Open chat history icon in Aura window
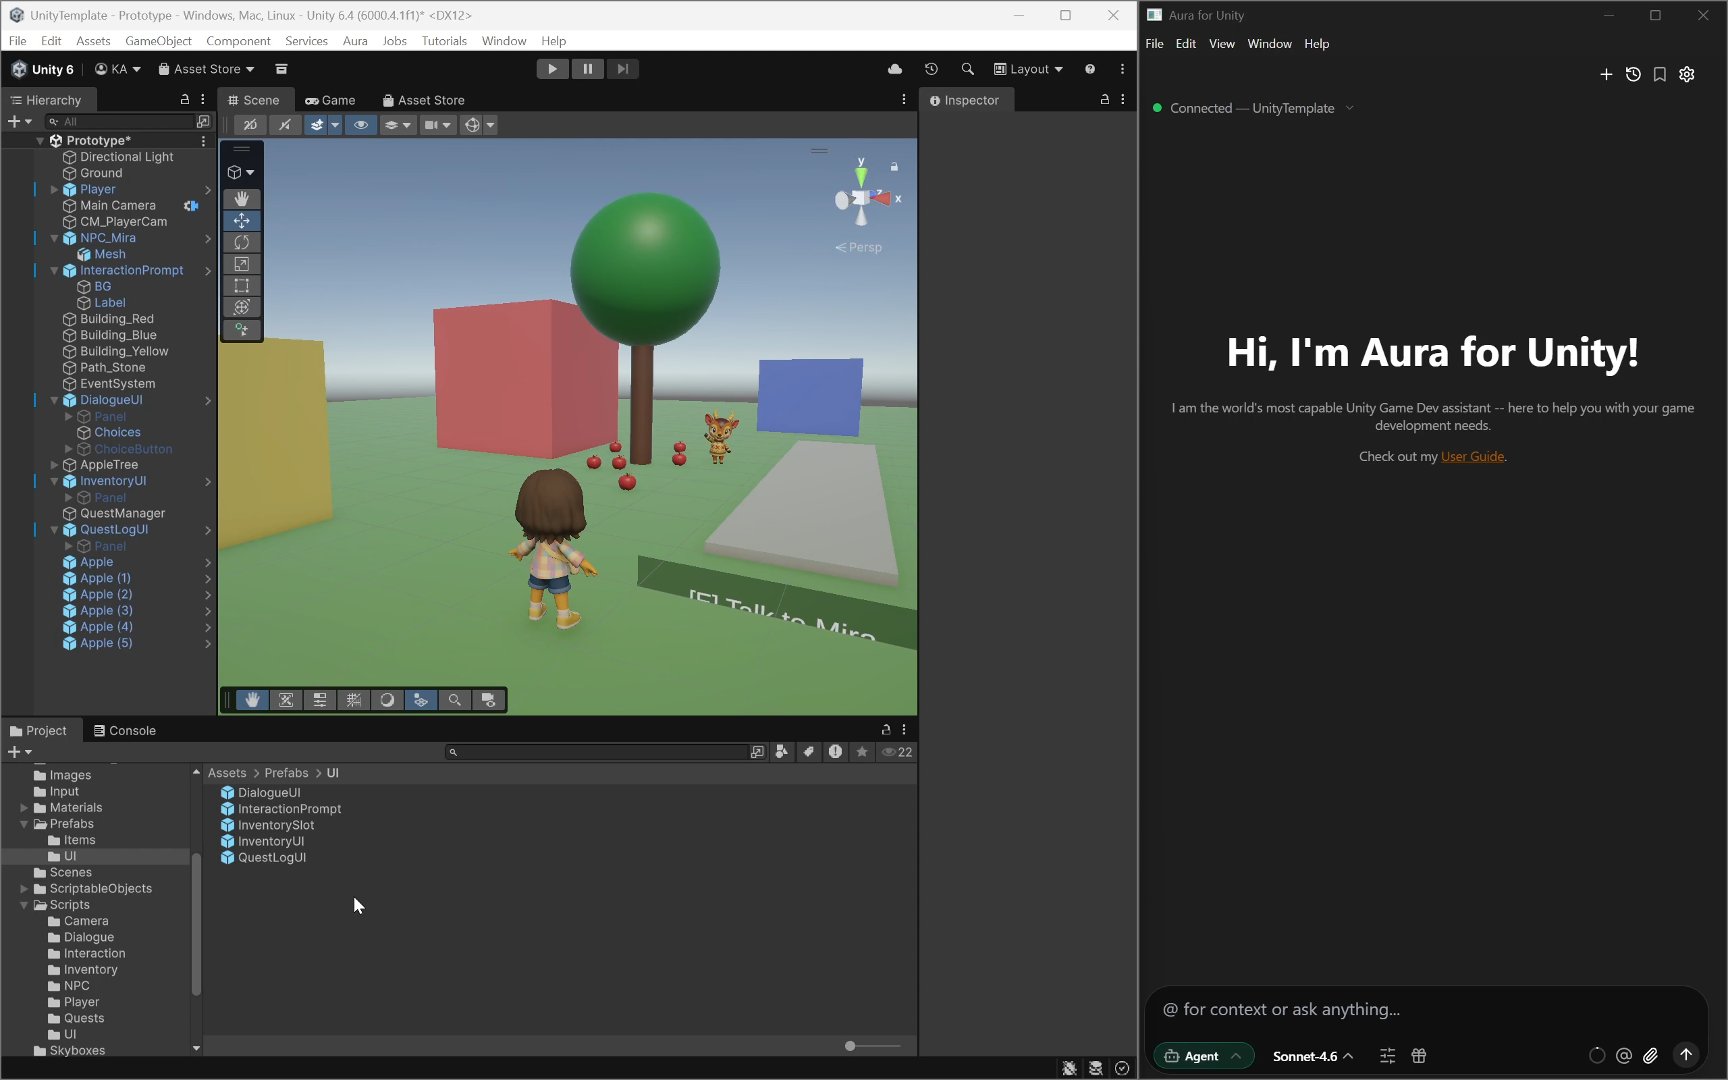The image size is (1728, 1080). coord(1633,74)
